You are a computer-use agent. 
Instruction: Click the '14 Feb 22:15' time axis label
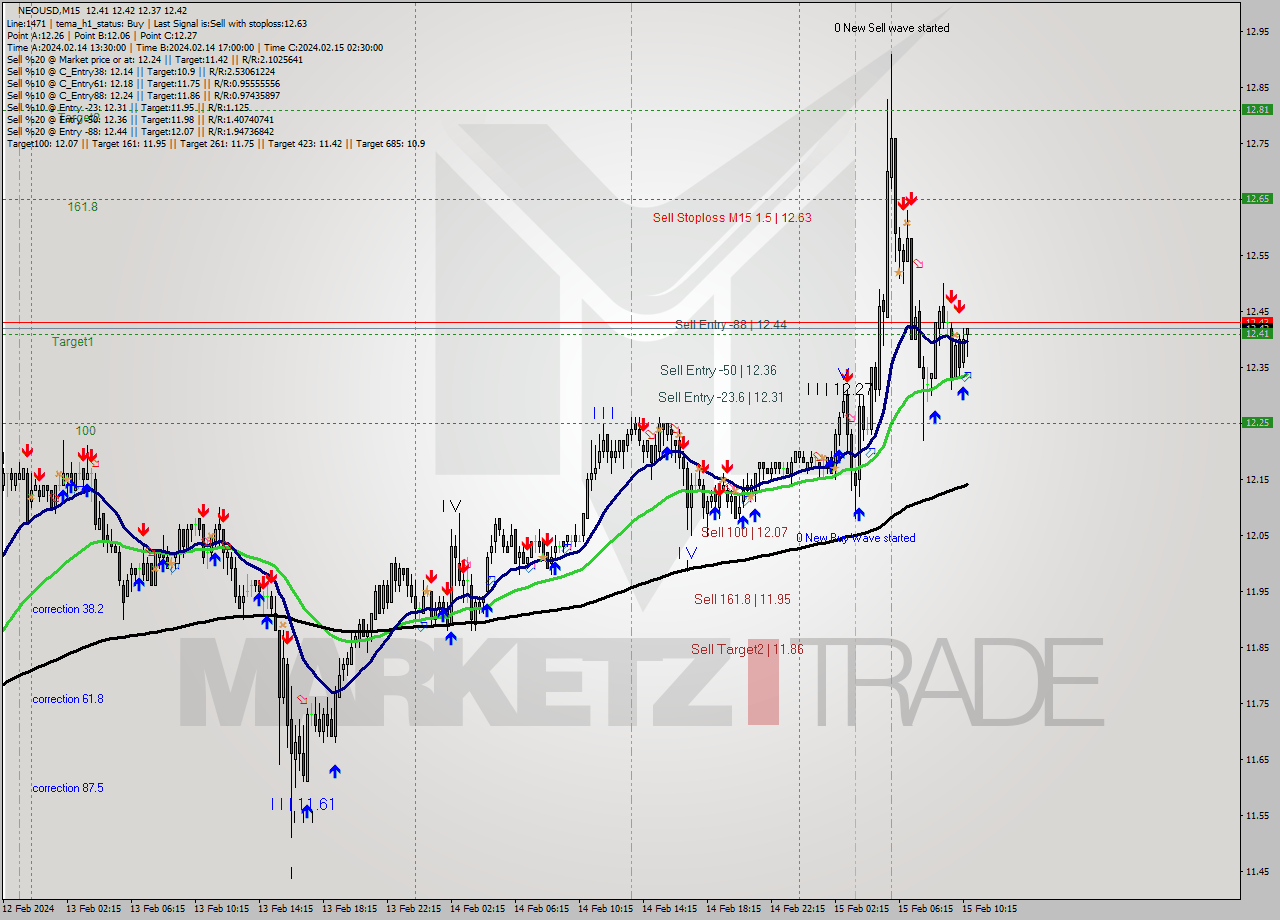tap(797, 909)
